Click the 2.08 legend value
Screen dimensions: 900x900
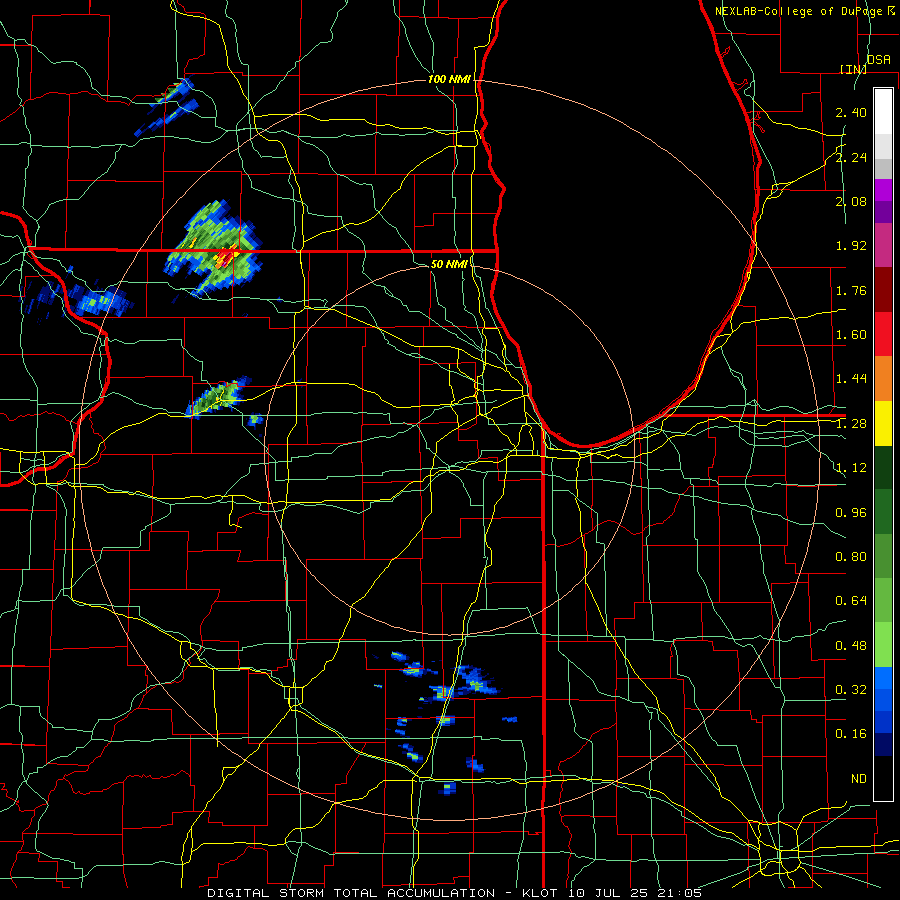(851, 201)
